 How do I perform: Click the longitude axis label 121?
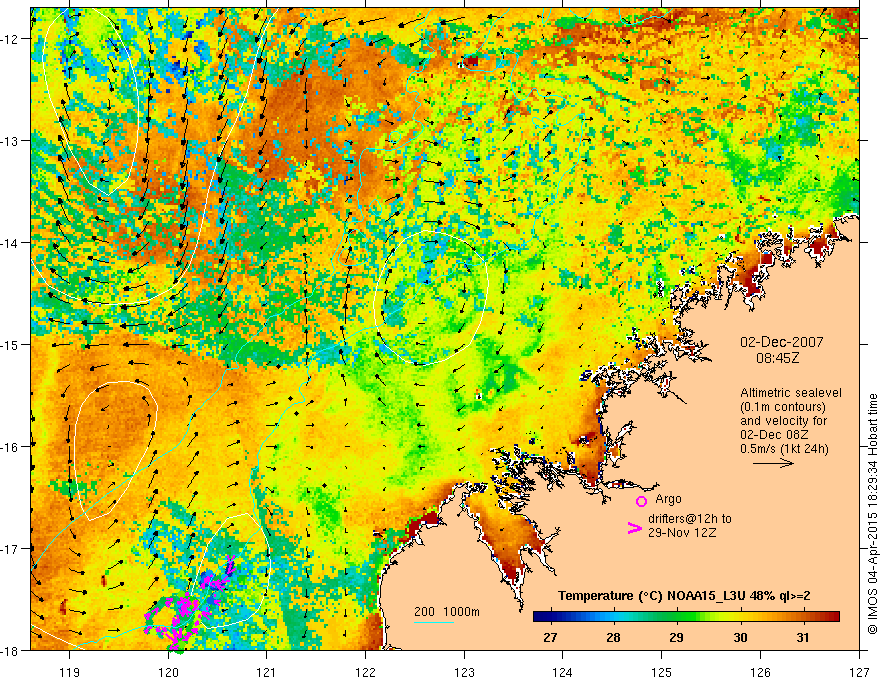(267, 672)
